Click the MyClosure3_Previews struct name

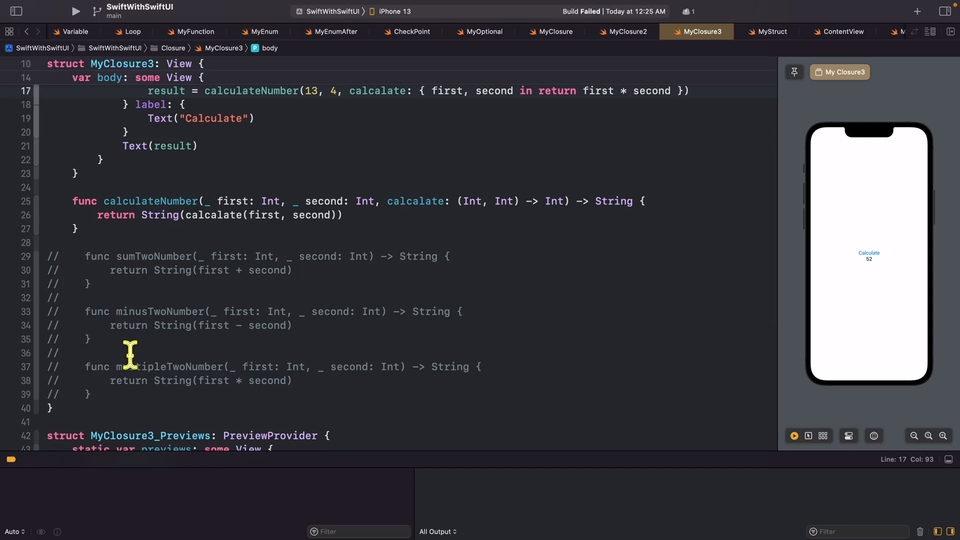[x=150, y=435]
